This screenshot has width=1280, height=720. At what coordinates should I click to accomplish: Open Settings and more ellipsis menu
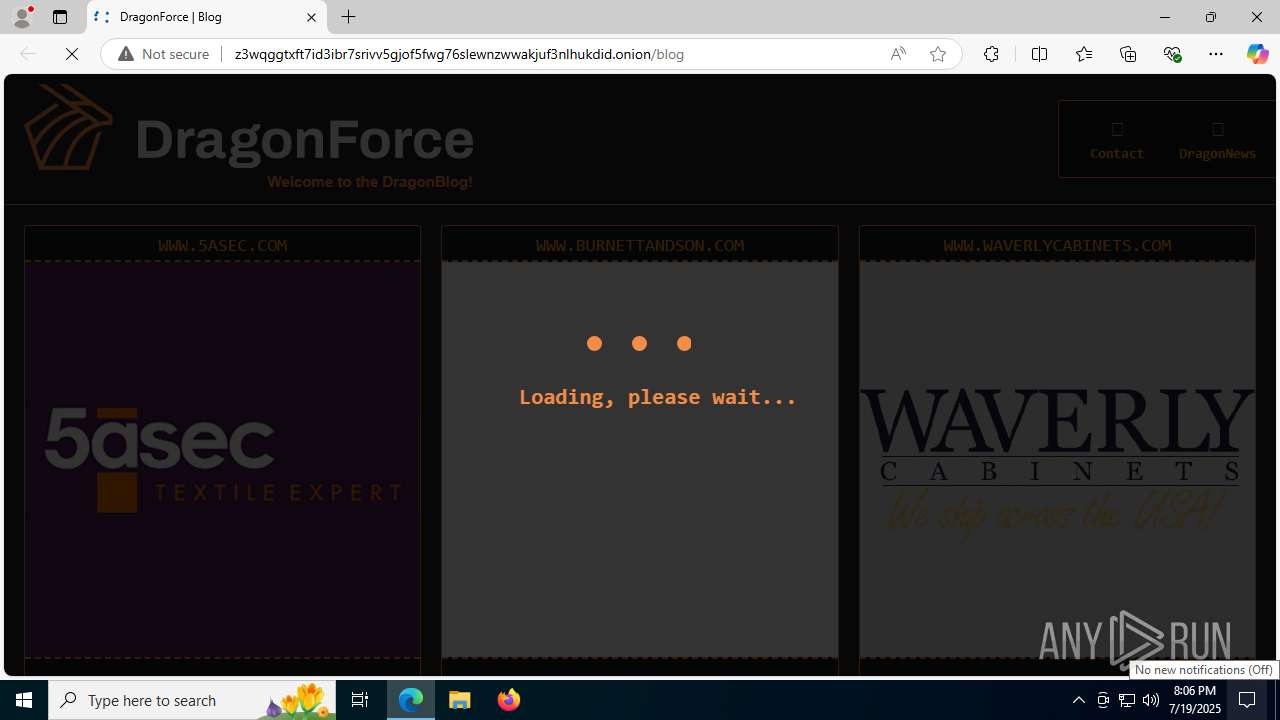1216,54
